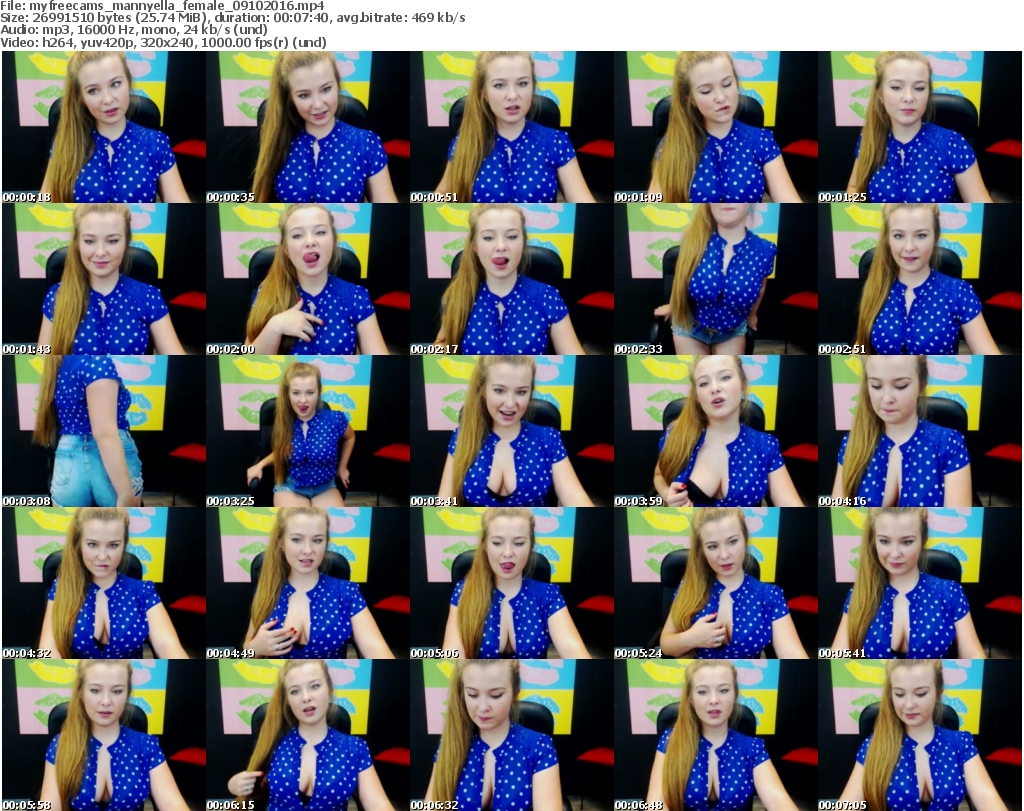Select the 'Audio: mp3, 16000 Hz' line
The height and width of the screenshot is (811, 1024).
(x=134, y=30)
